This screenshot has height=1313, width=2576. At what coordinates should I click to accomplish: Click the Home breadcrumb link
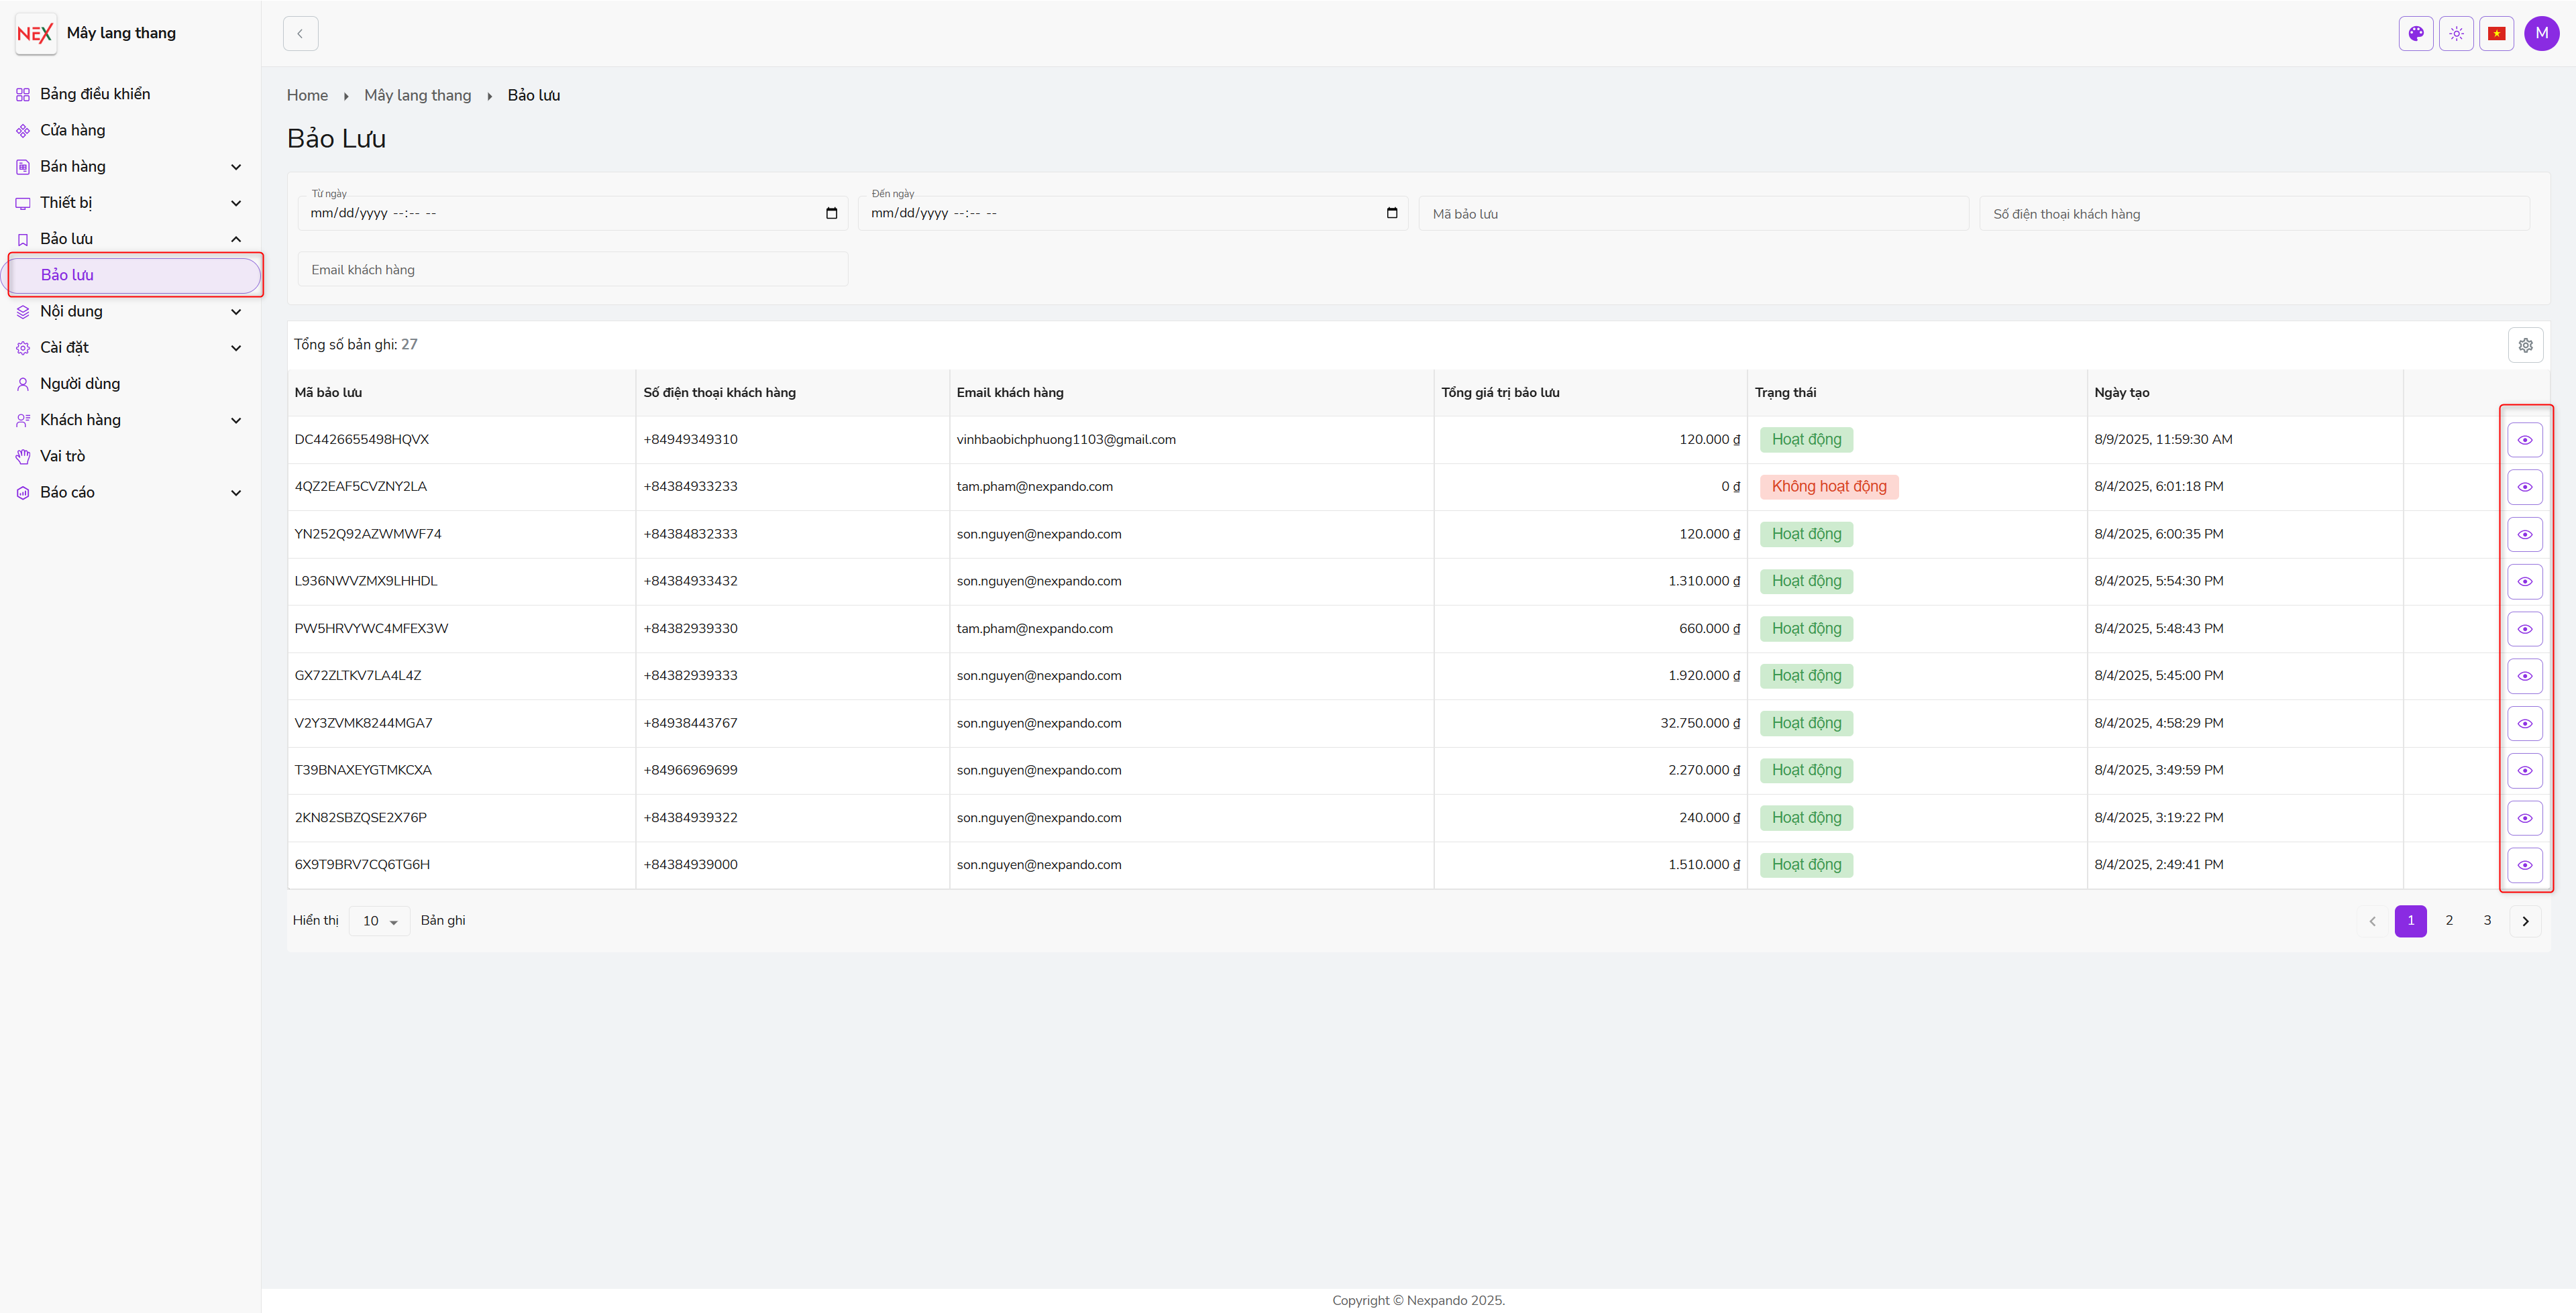[x=307, y=95]
